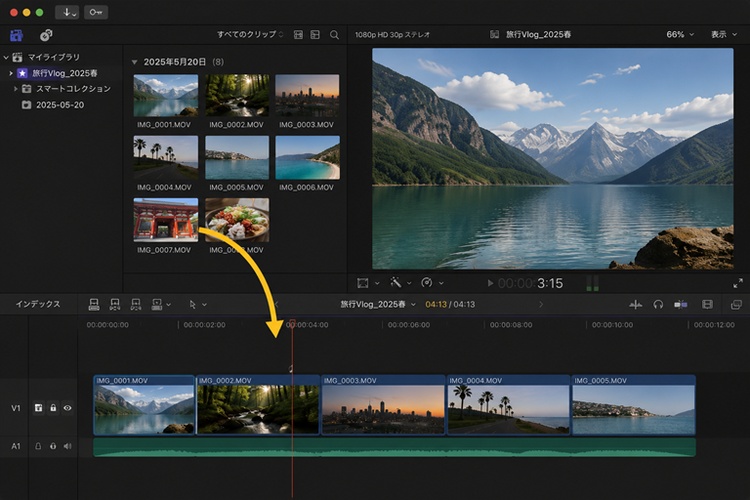Click the viewer timecode 3:15

click(550, 283)
